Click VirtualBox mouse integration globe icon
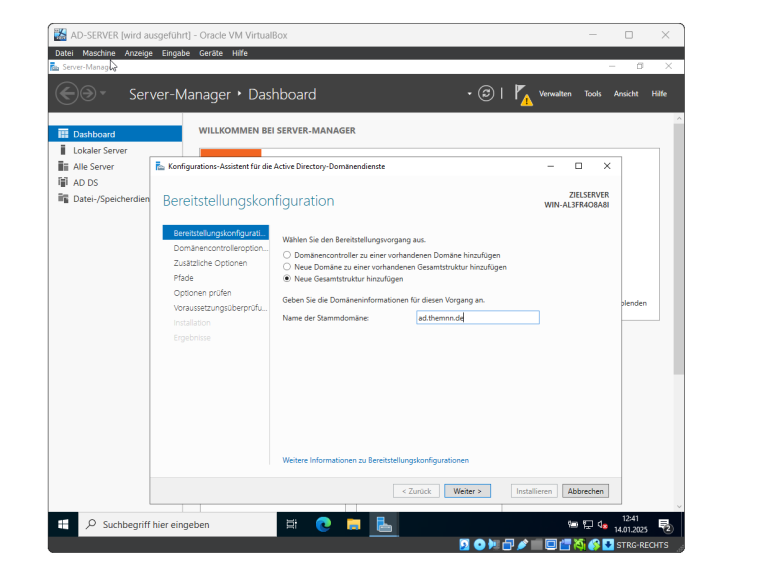 click(594, 545)
